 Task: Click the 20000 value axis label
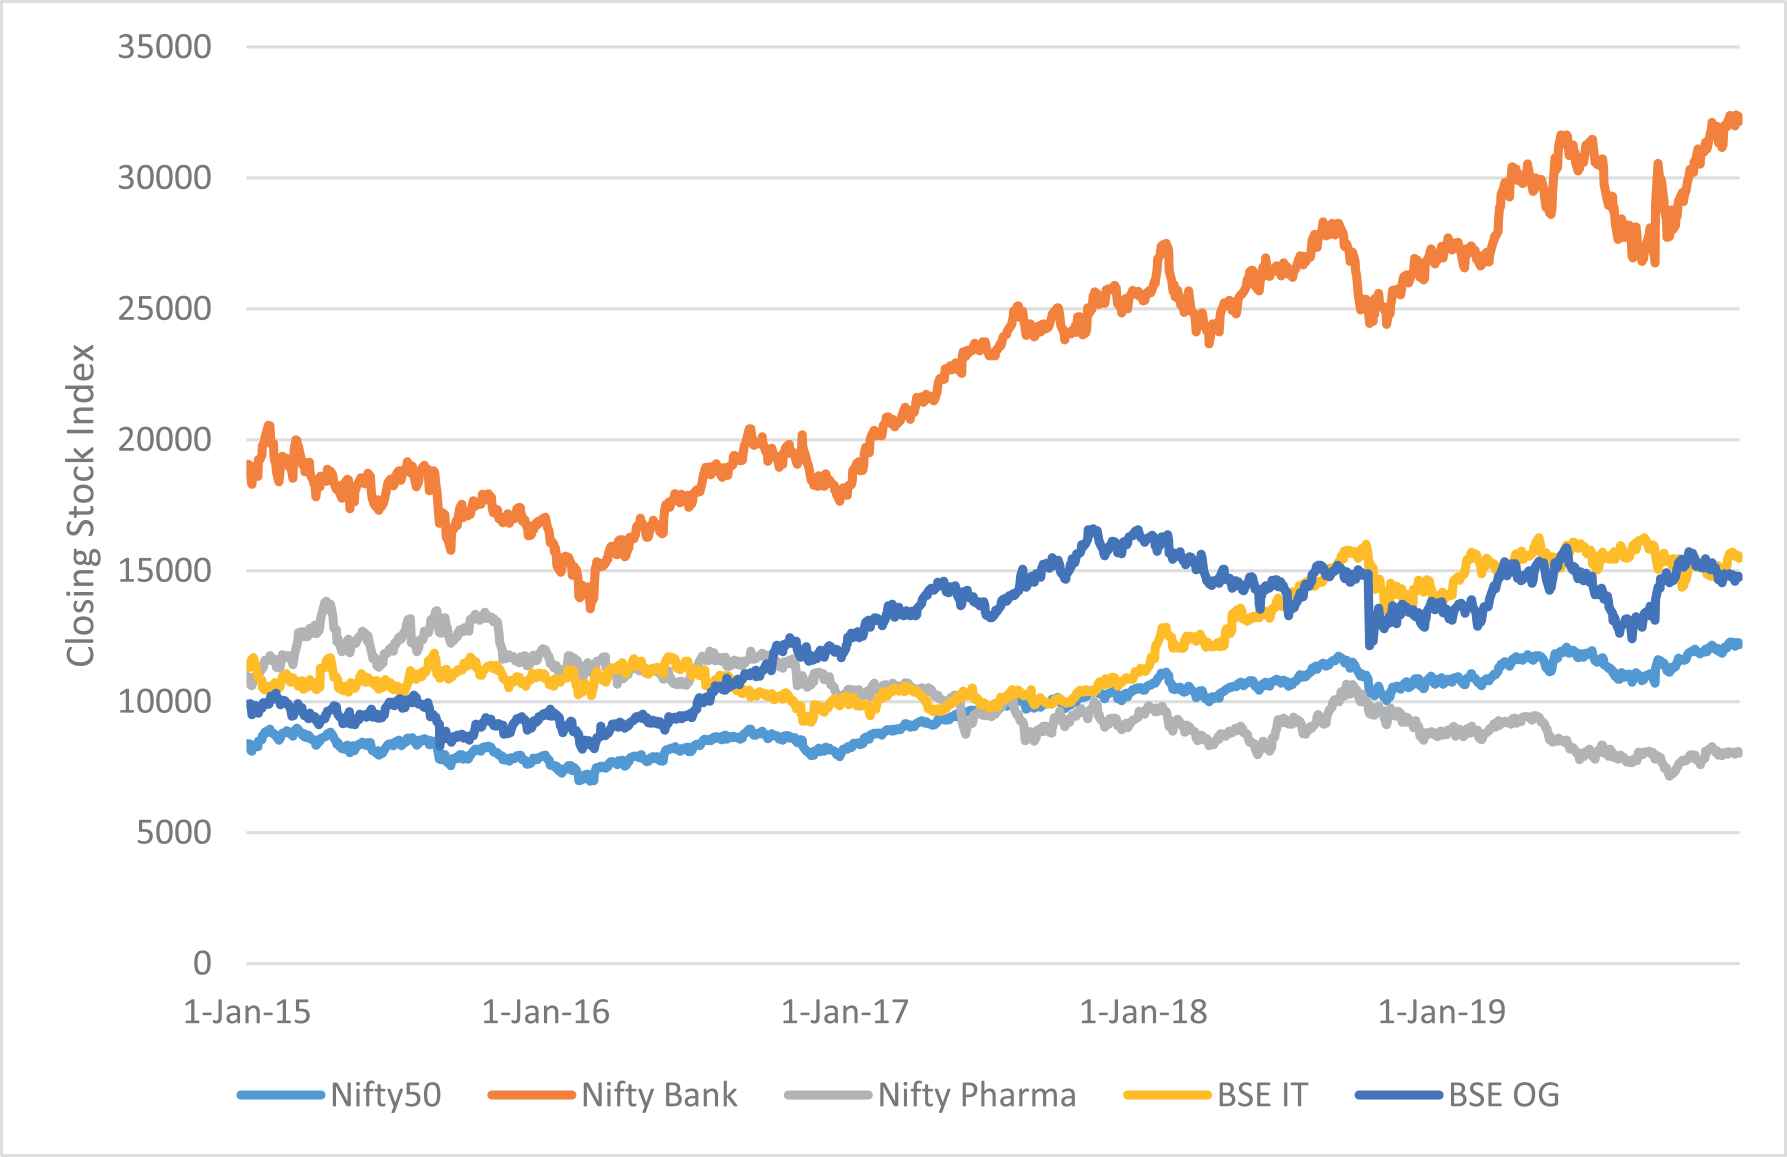[x=165, y=440]
